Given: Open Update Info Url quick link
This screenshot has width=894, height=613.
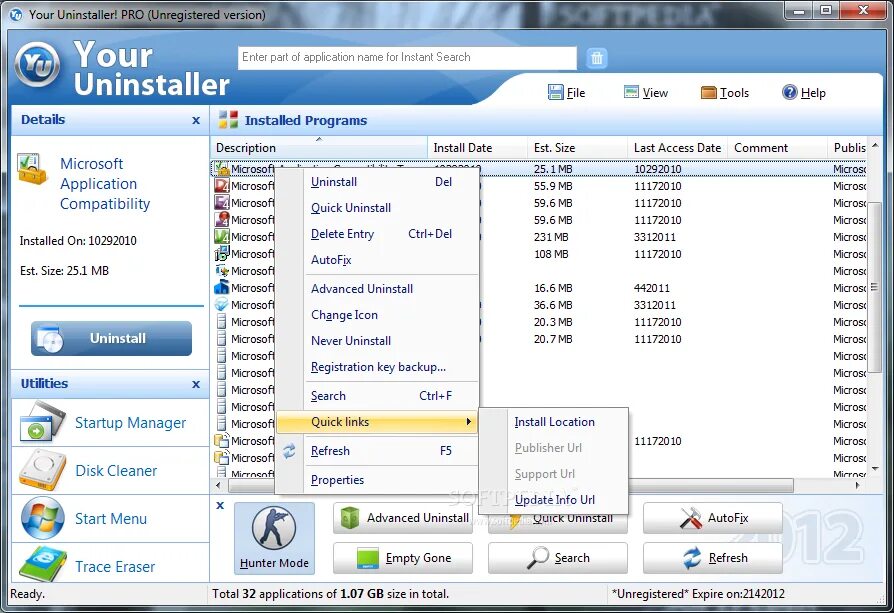Looking at the screenshot, I should [x=554, y=500].
